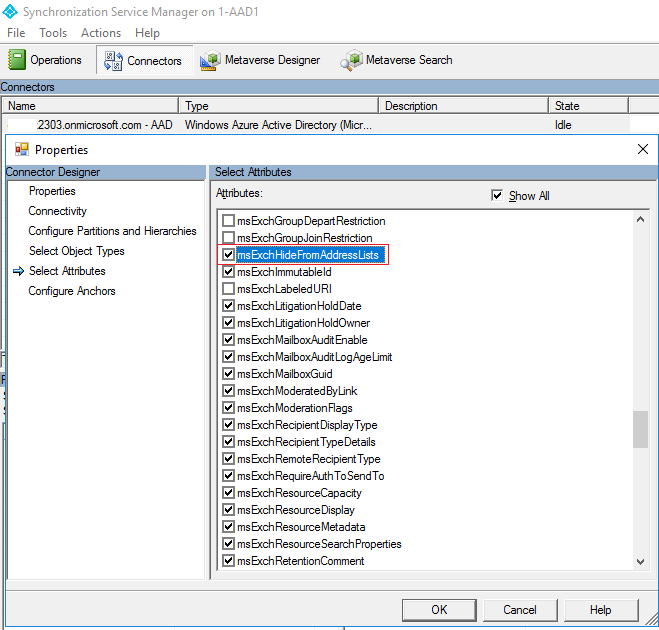Viewport: 659px width, 630px height.
Task: Check msExchGroupDepartRestriction attribute
Action: pos(228,221)
